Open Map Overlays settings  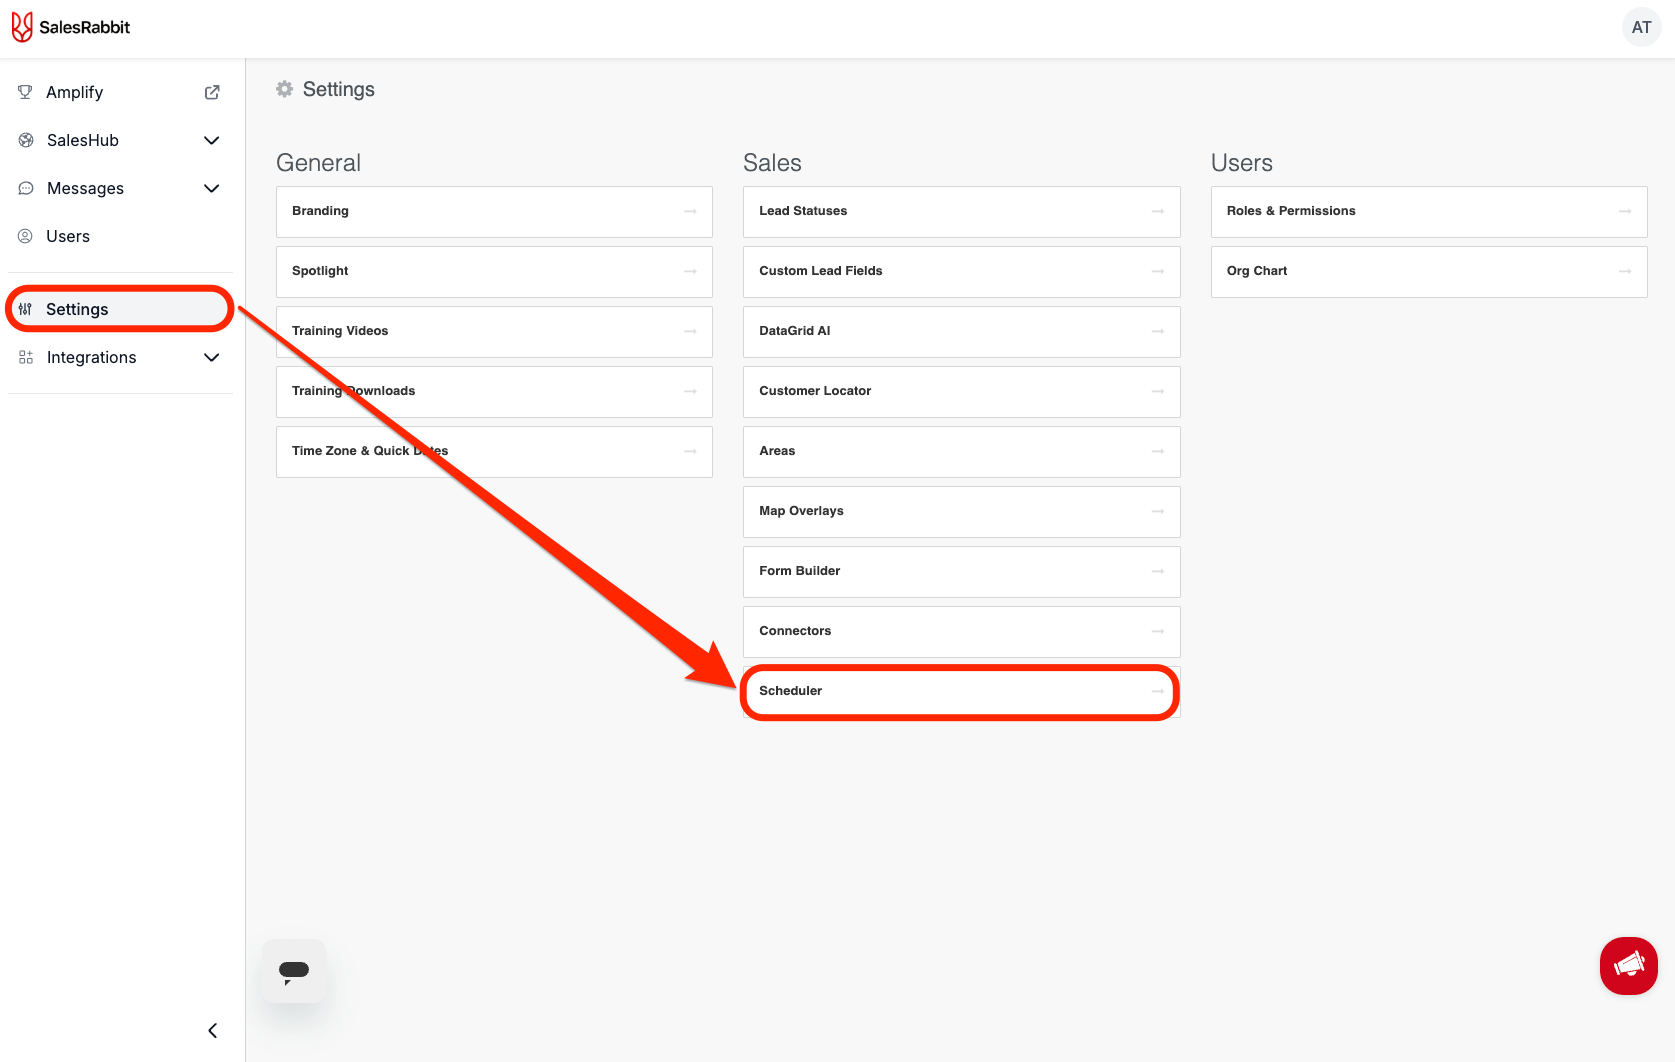coord(962,512)
